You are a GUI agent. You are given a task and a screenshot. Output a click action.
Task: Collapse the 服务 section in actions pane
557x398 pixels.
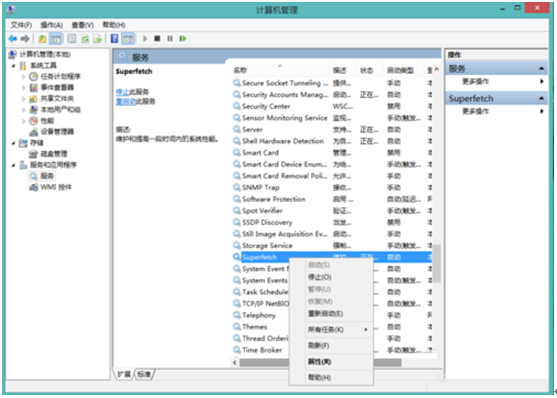tap(541, 68)
